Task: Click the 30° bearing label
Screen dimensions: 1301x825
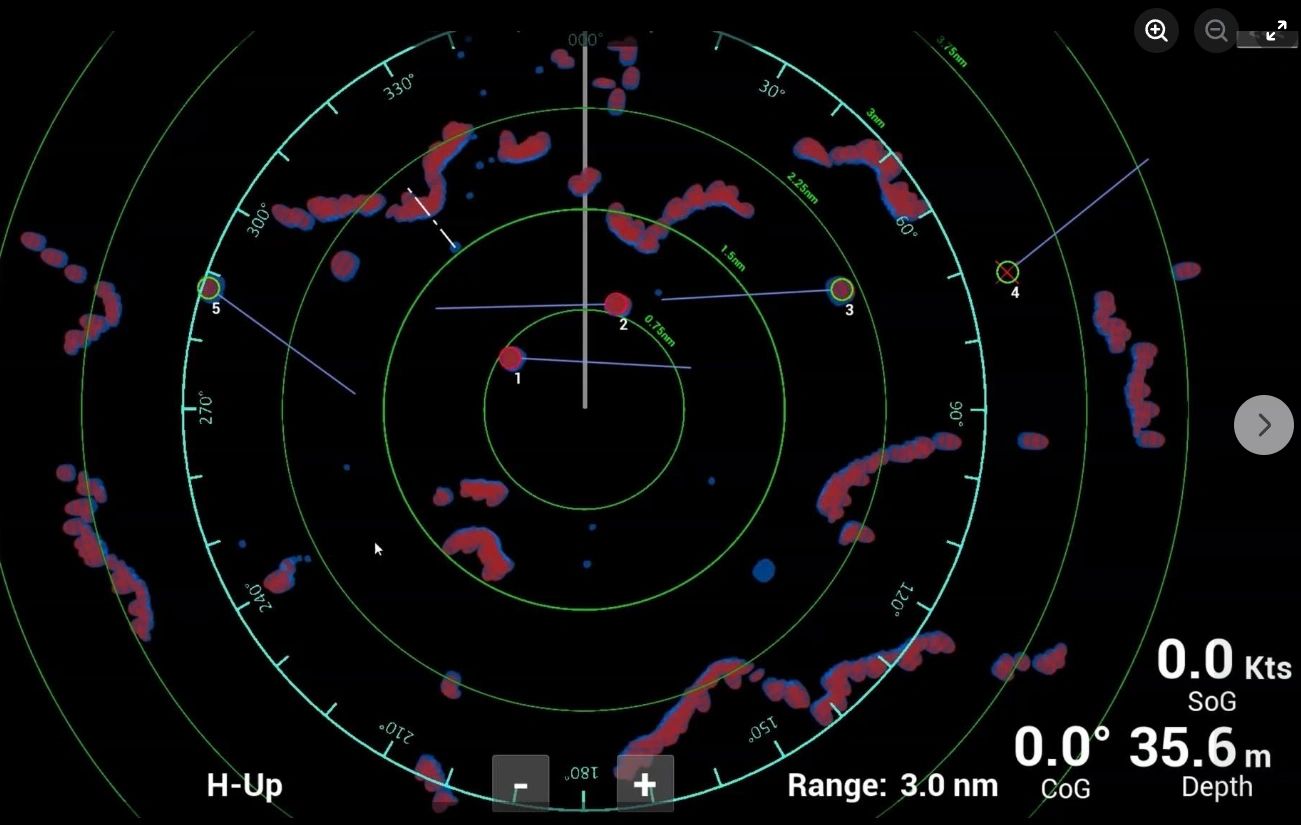Action: pos(771,90)
